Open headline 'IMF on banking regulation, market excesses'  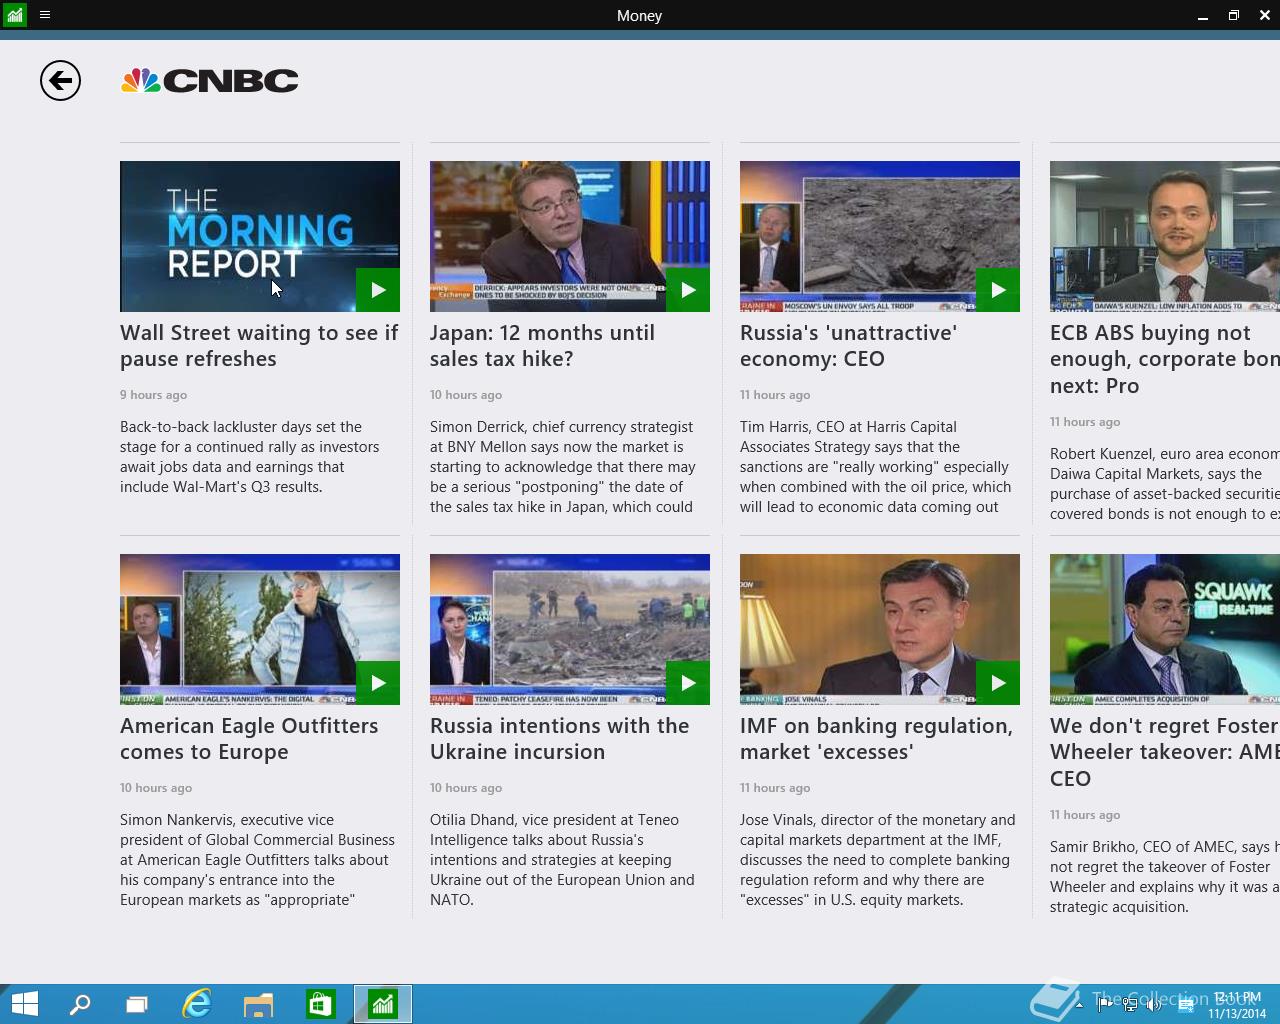click(876, 739)
